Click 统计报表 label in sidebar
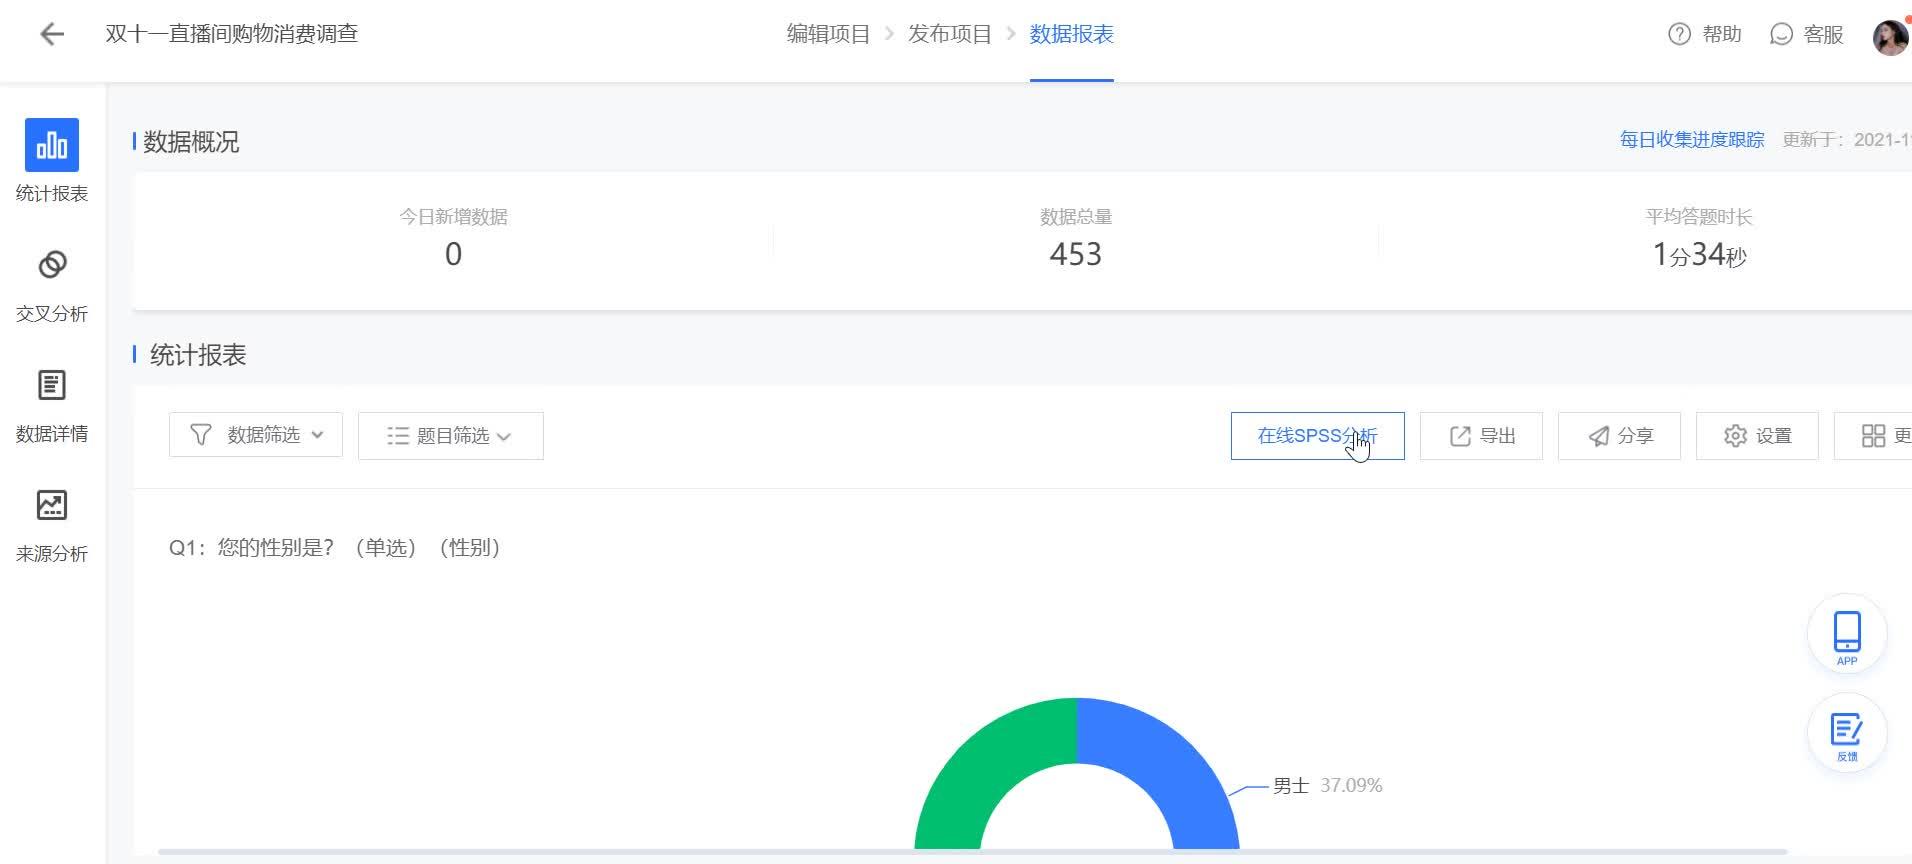 pos(52,194)
